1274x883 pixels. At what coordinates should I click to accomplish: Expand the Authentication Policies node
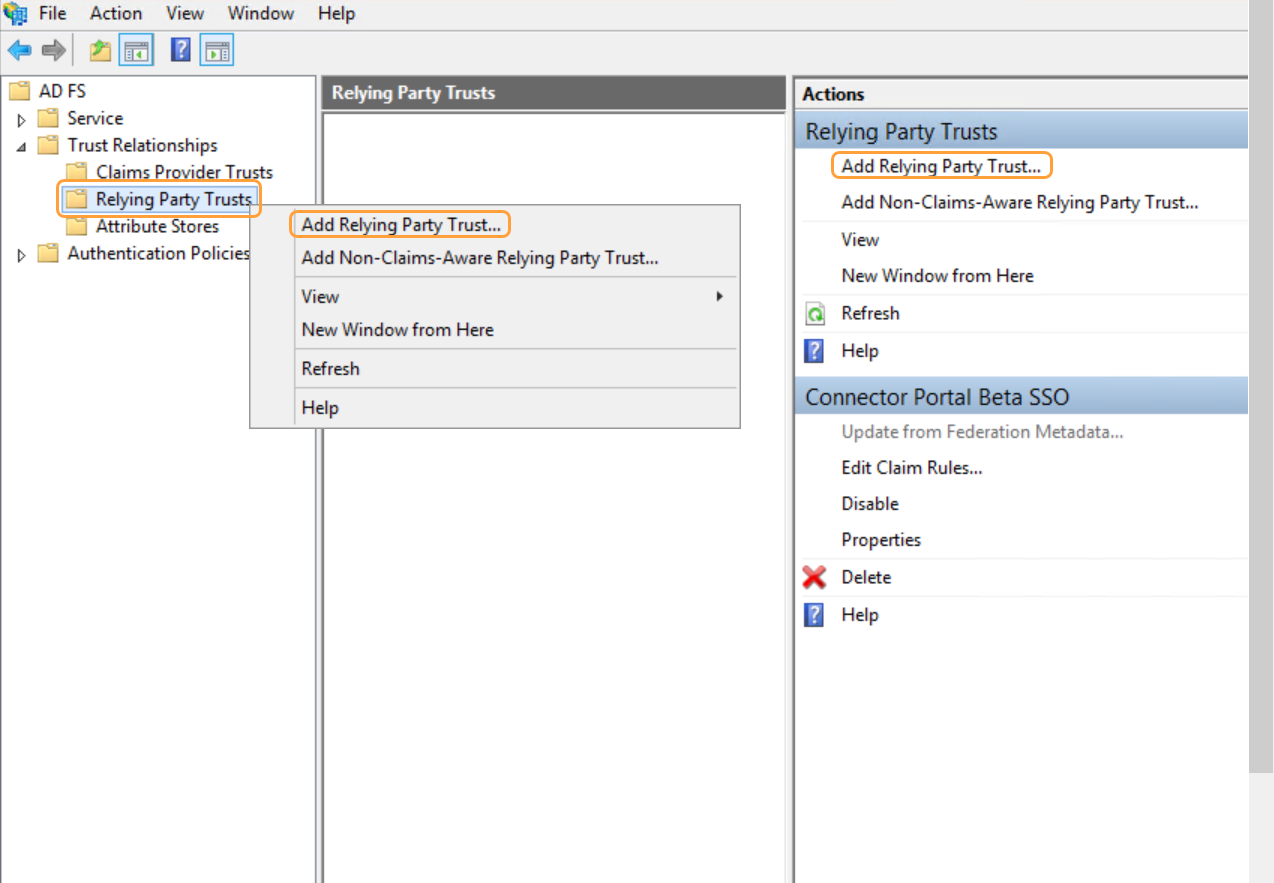pos(22,255)
